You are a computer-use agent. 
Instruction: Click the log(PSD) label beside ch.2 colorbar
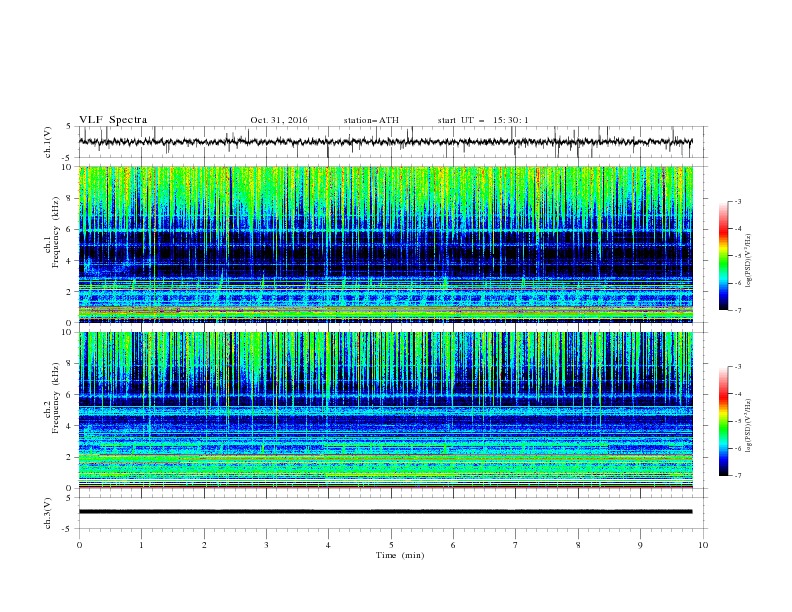pyautogui.click(x=748, y=426)
